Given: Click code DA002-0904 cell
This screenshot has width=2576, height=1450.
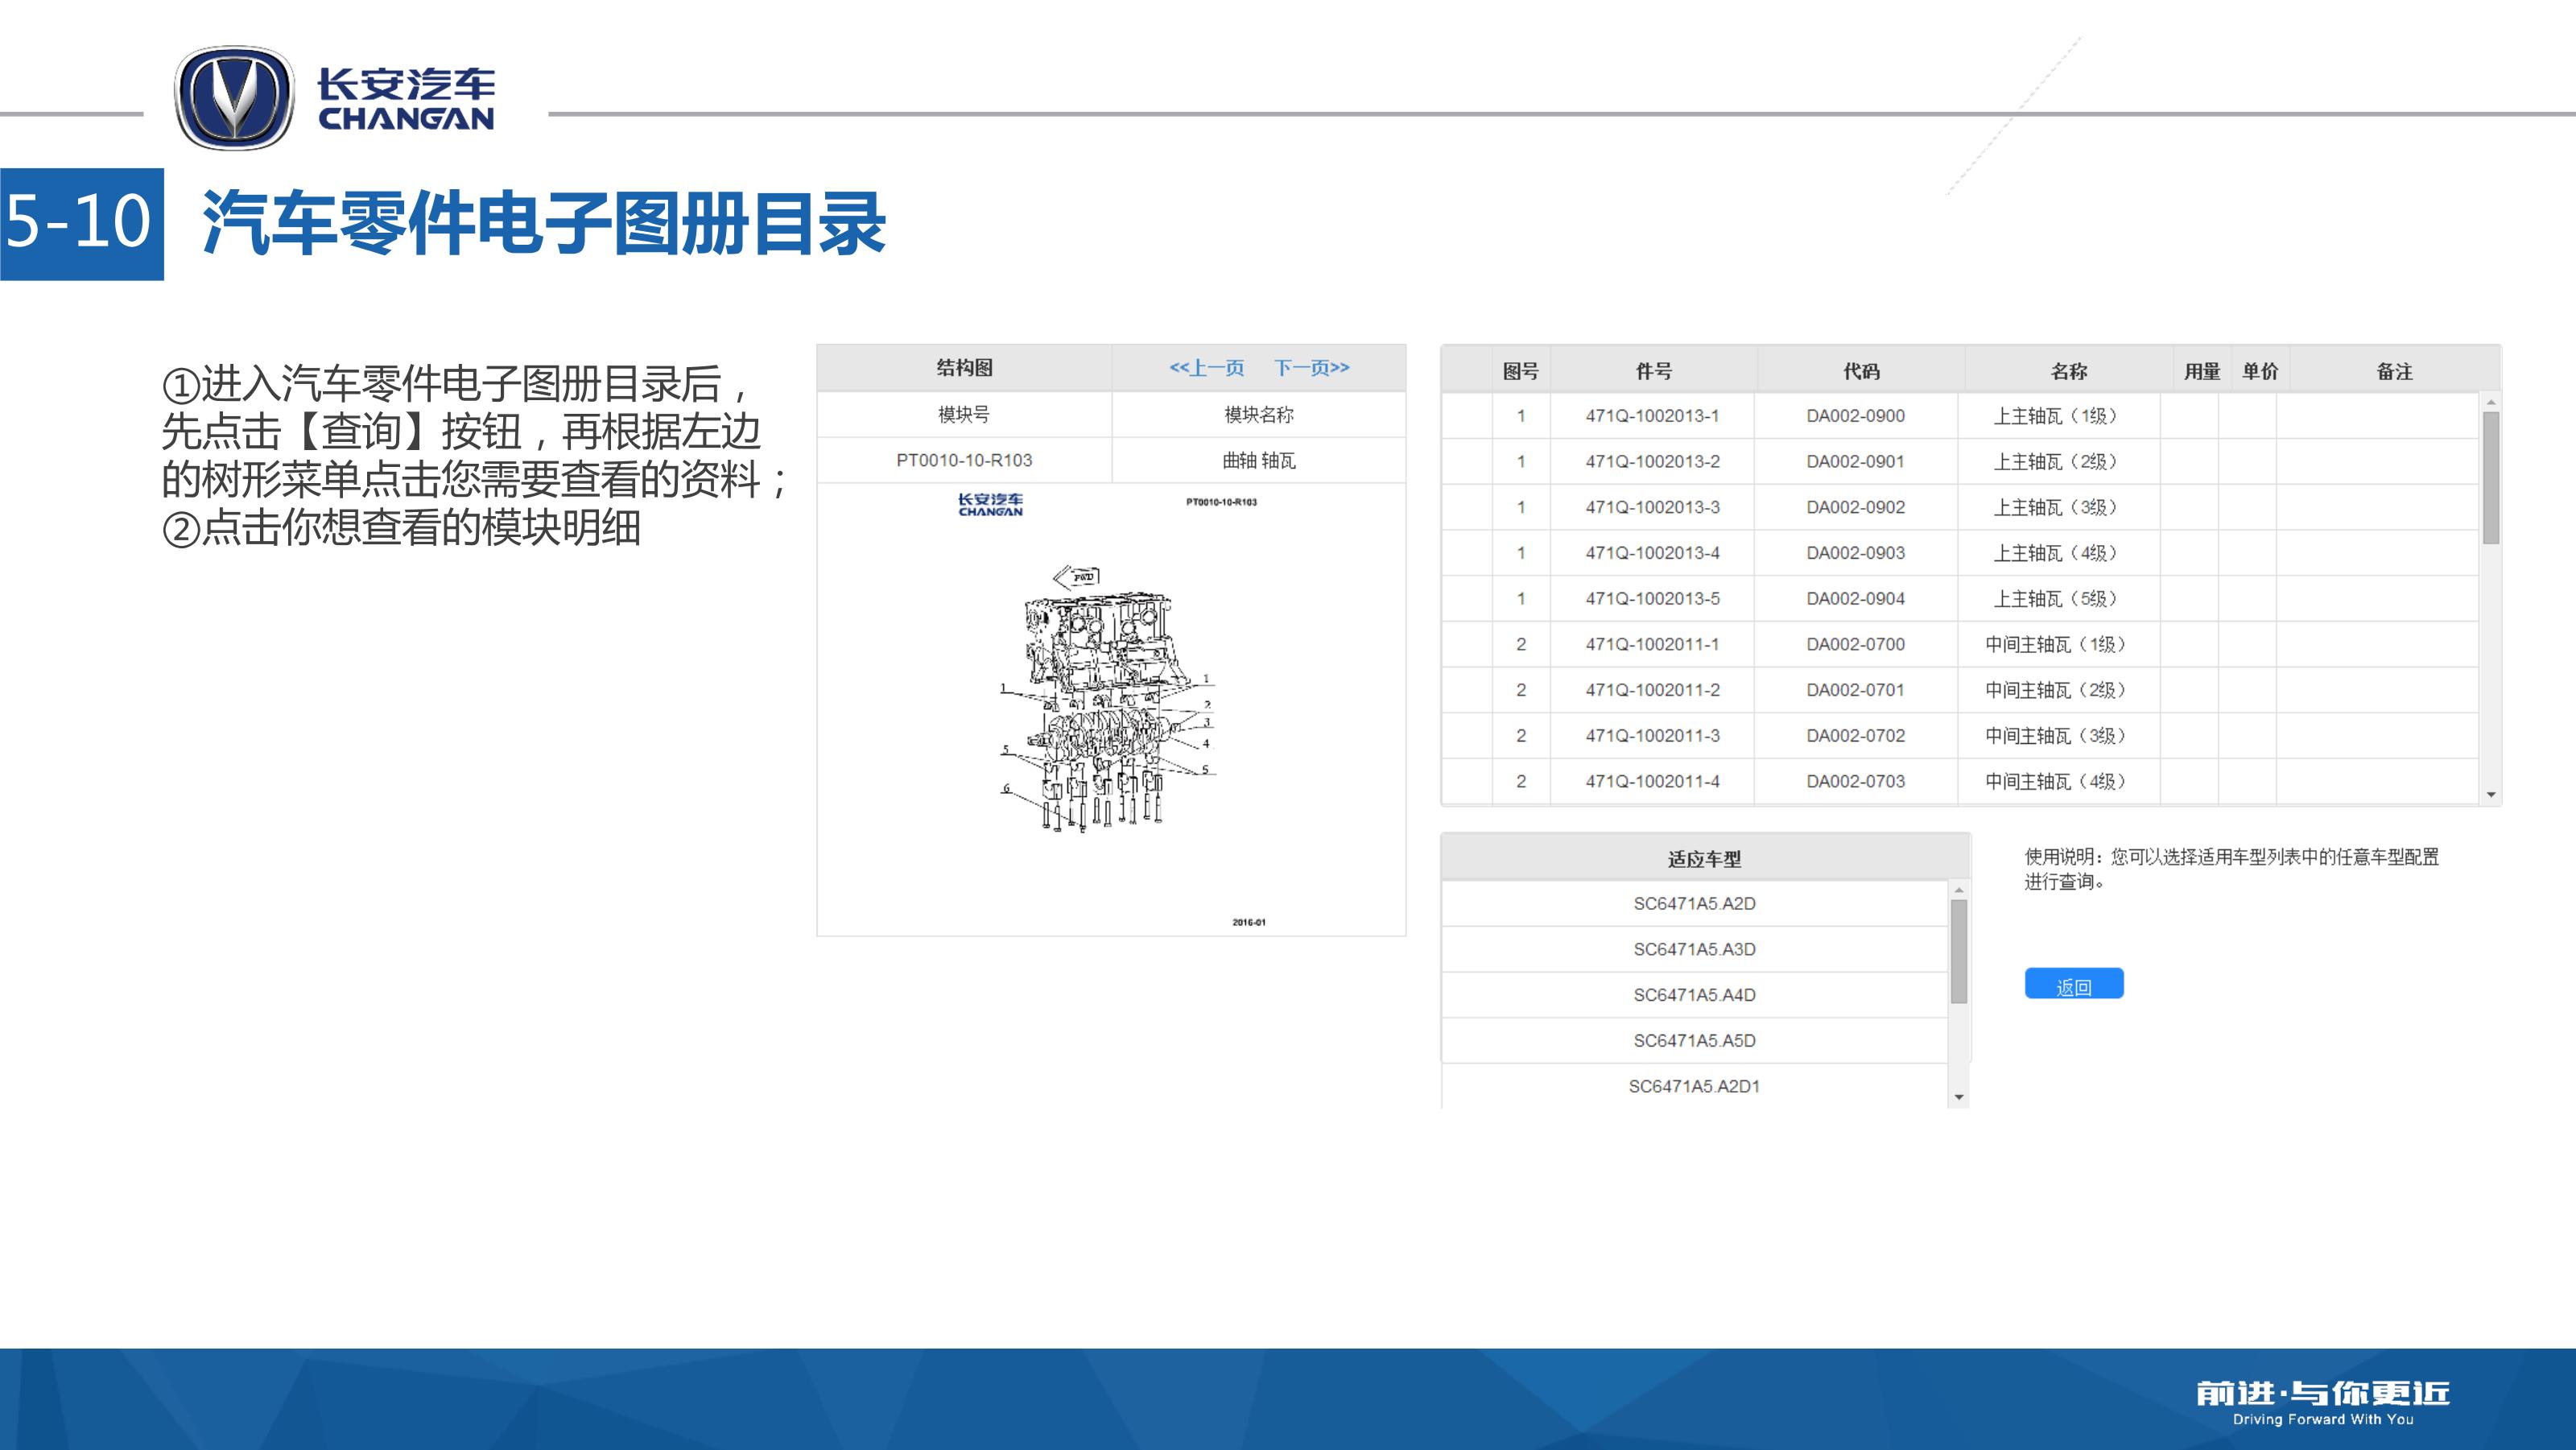Looking at the screenshot, I should (1855, 599).
